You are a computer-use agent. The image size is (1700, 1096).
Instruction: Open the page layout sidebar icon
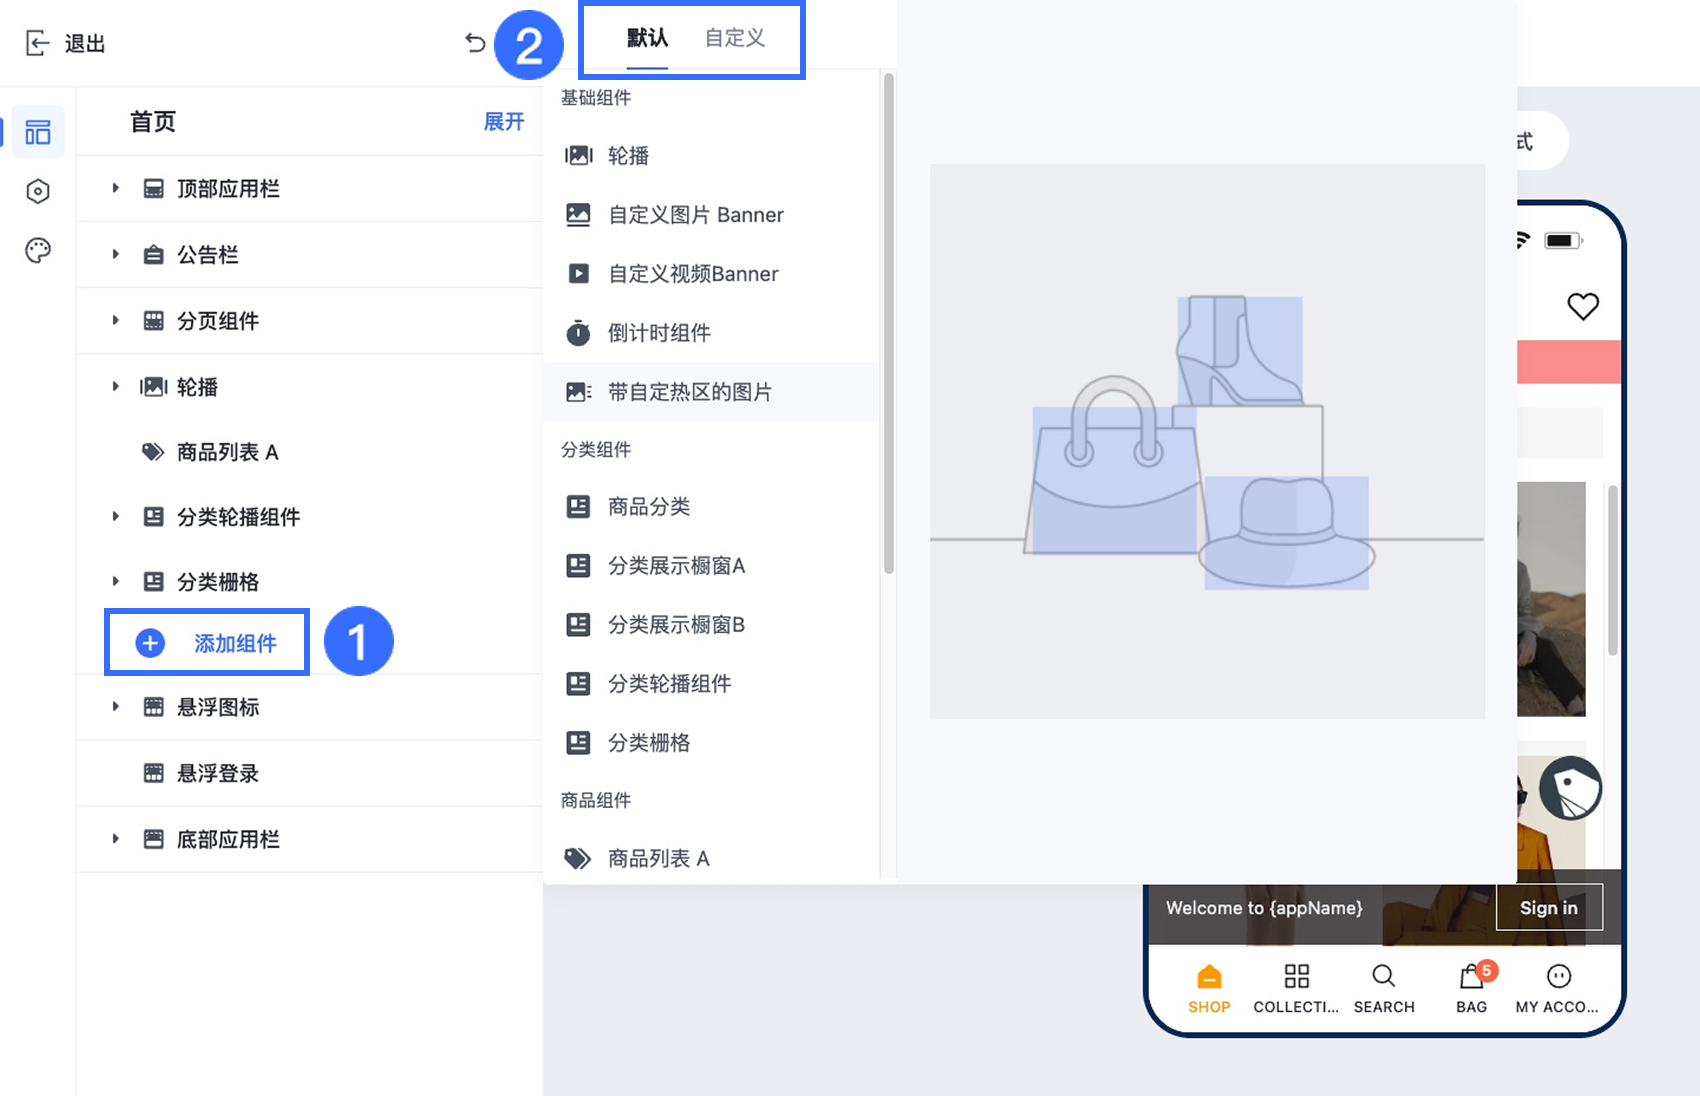tap(38, 132)
